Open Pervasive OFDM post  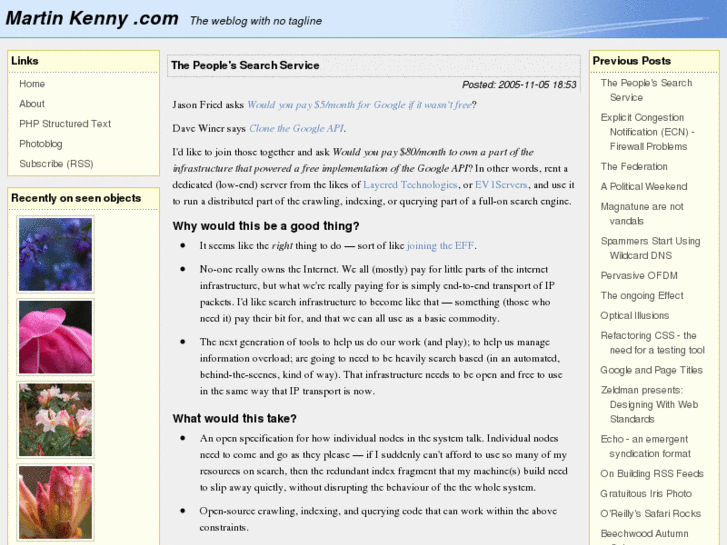click(639, 276)
